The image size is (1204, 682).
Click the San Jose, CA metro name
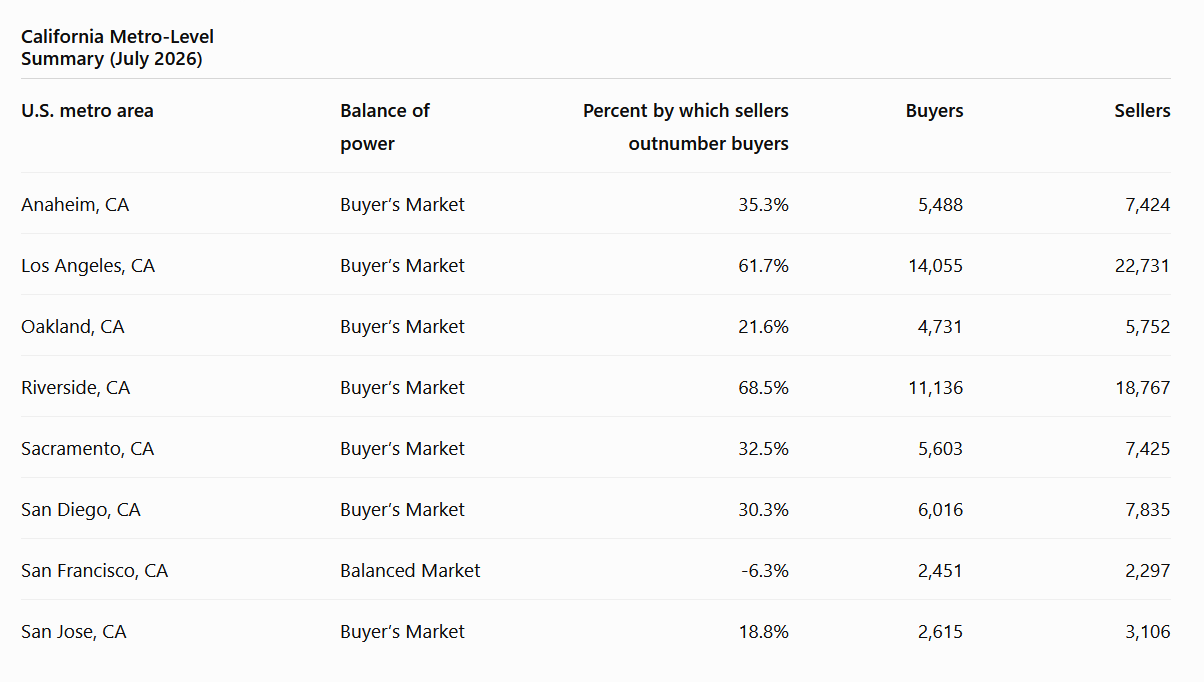coord(74,632)
